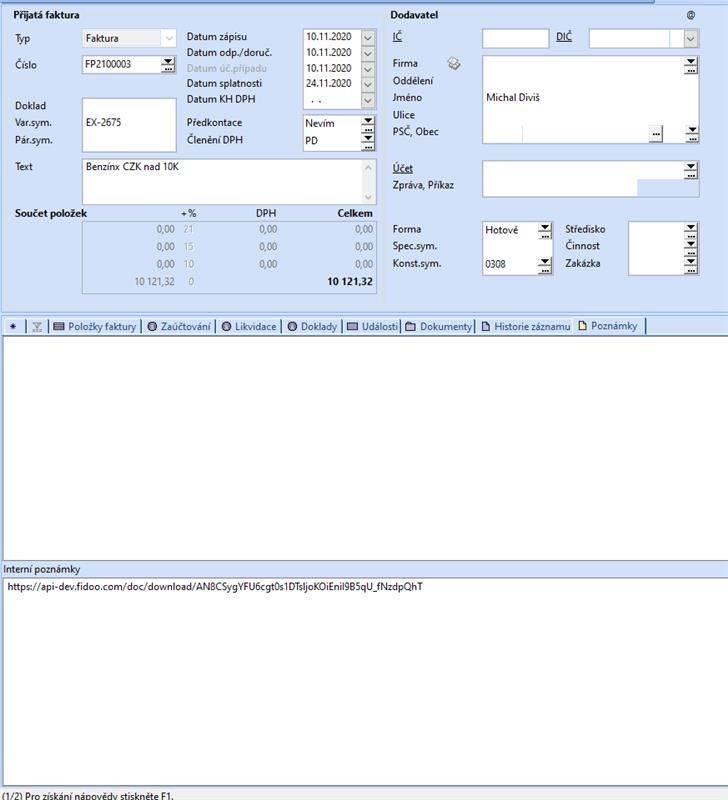The width and height of the screenshot is (728, 800).
Task: Open the Členění DPH list picker button
Action: tap(368, 141)
